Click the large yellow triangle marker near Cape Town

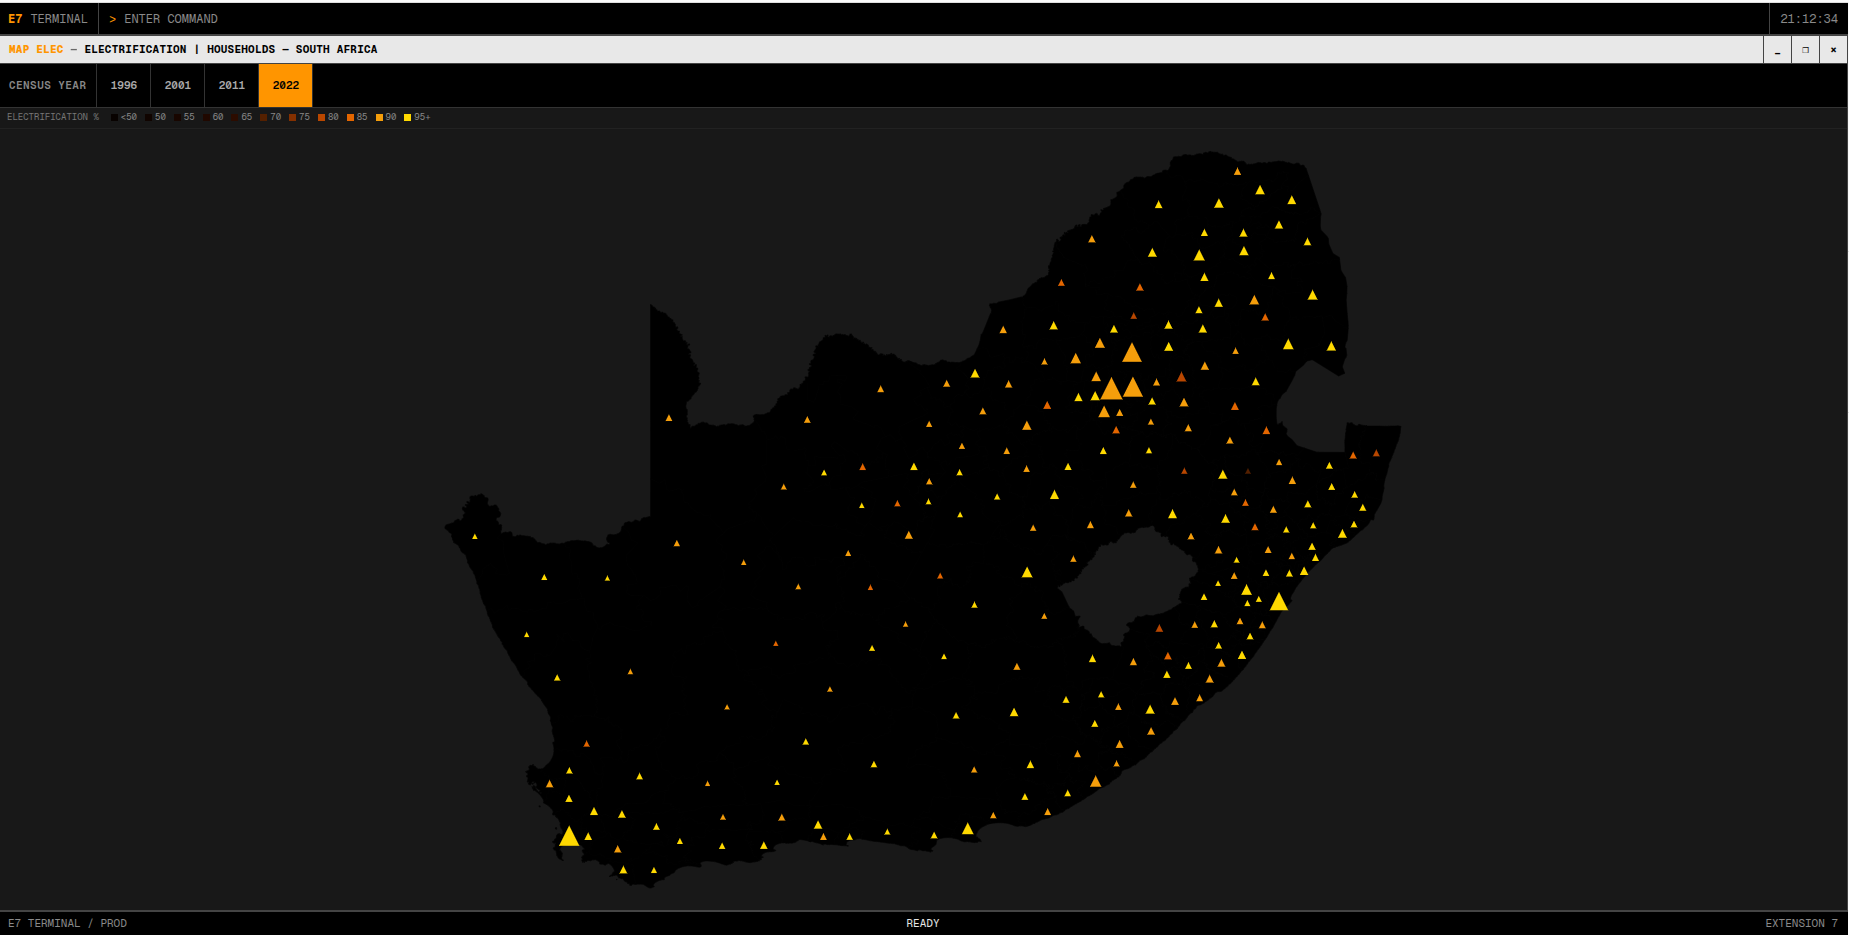click(569, 837)
